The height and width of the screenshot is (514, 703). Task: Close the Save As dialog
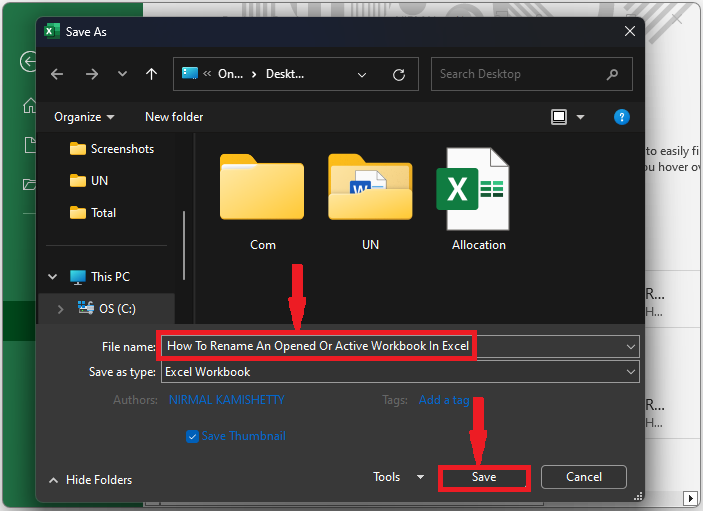click(x=630, y=31)
